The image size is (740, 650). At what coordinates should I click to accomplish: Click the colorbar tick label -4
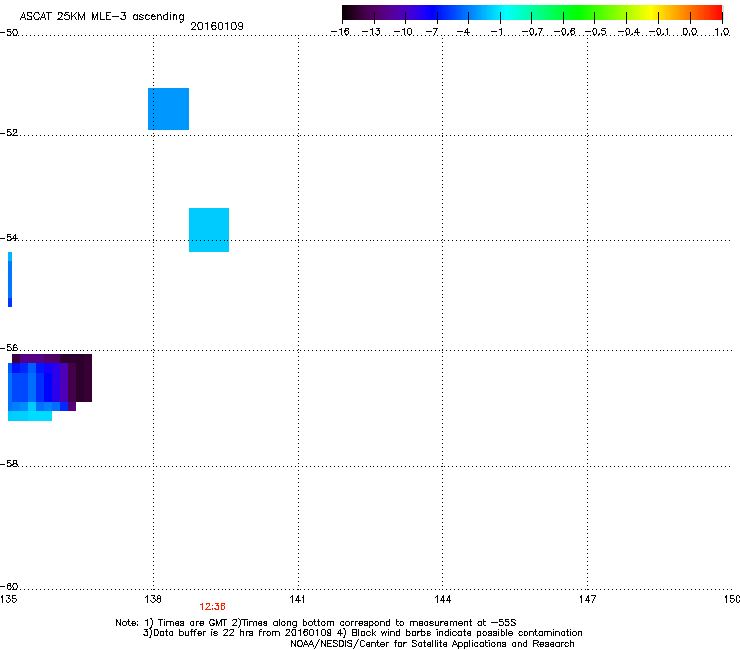pos(463,32)
